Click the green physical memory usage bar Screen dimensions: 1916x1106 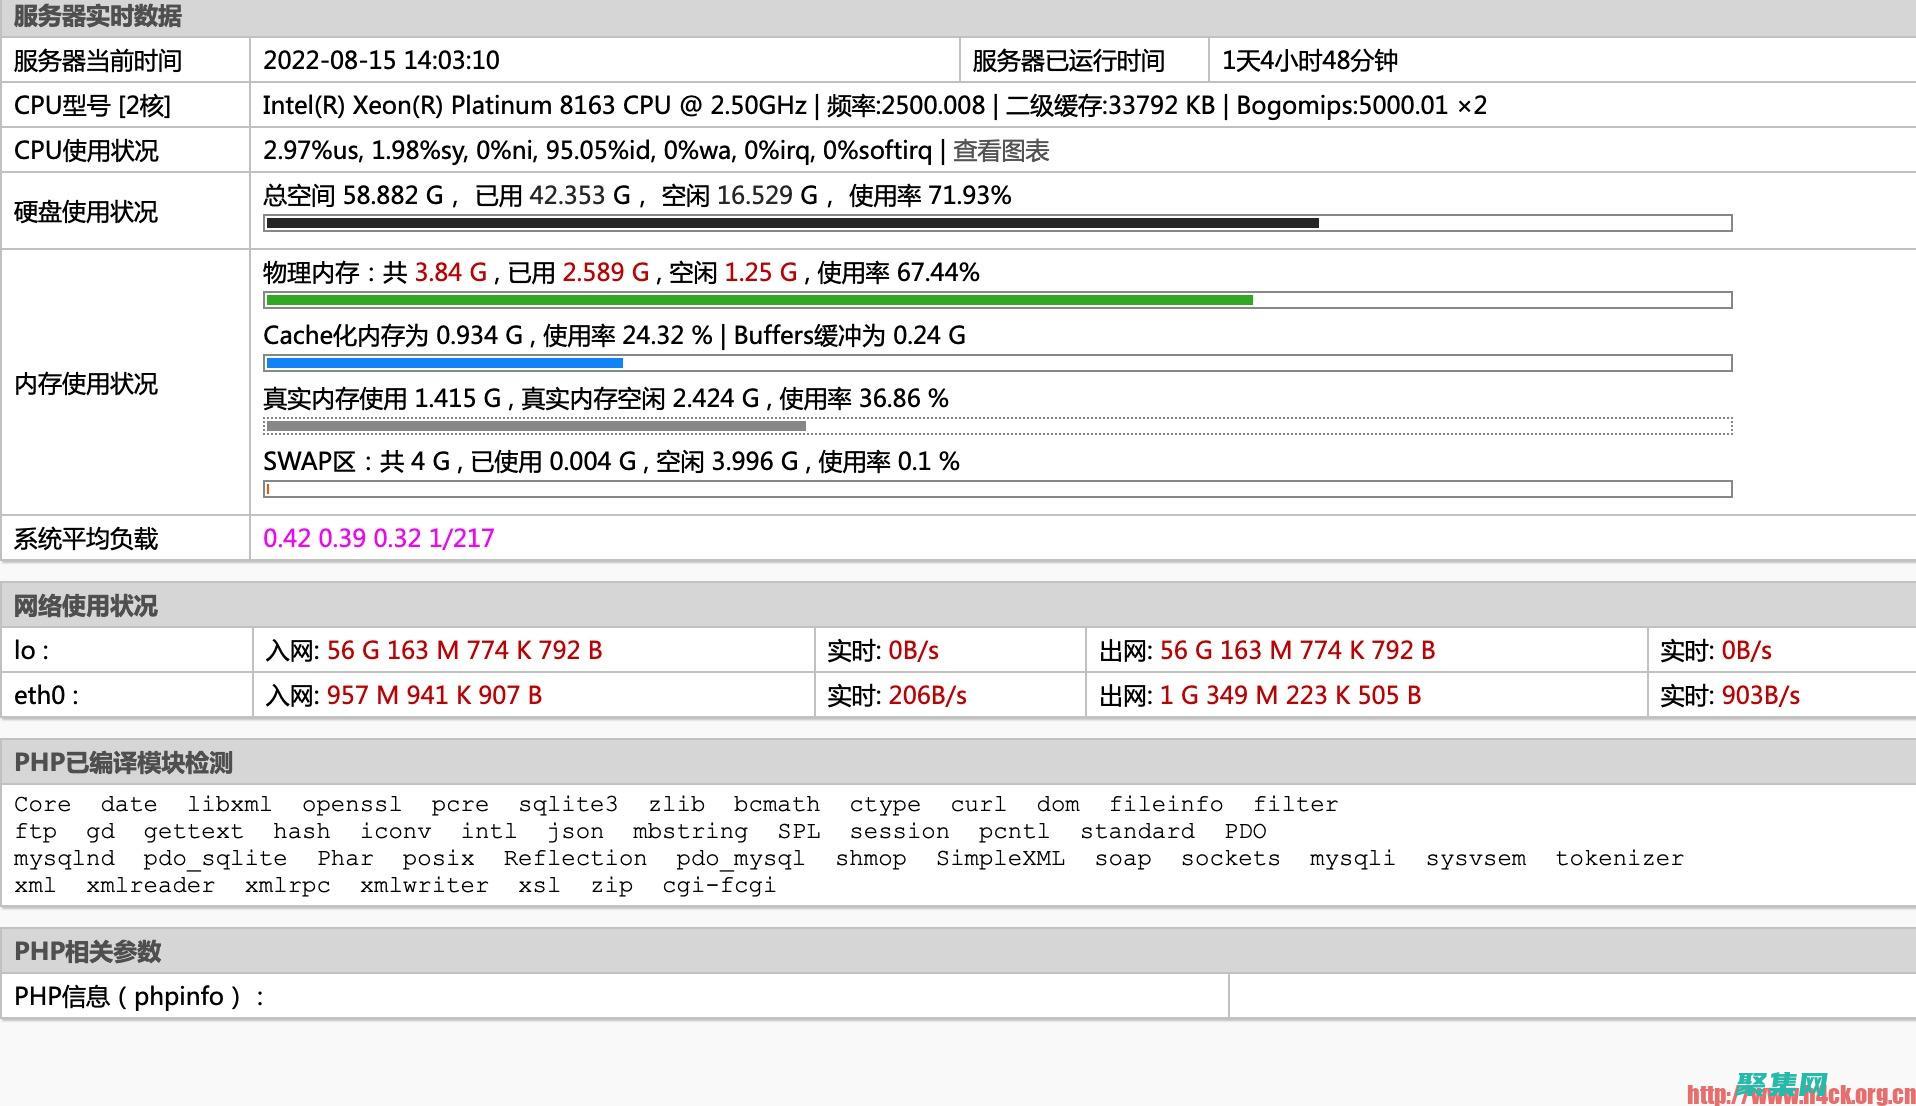pyautogui.click(x=758, y=300)
